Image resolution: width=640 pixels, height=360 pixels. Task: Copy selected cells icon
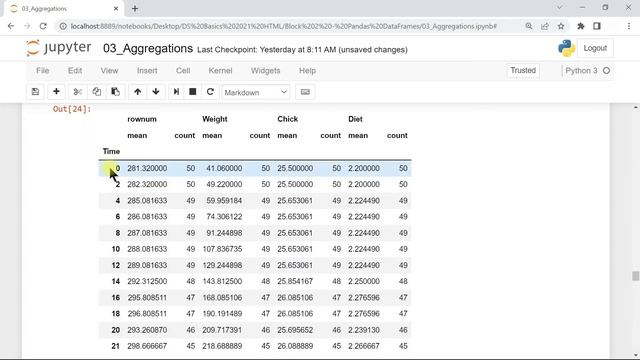click(96, 92)
